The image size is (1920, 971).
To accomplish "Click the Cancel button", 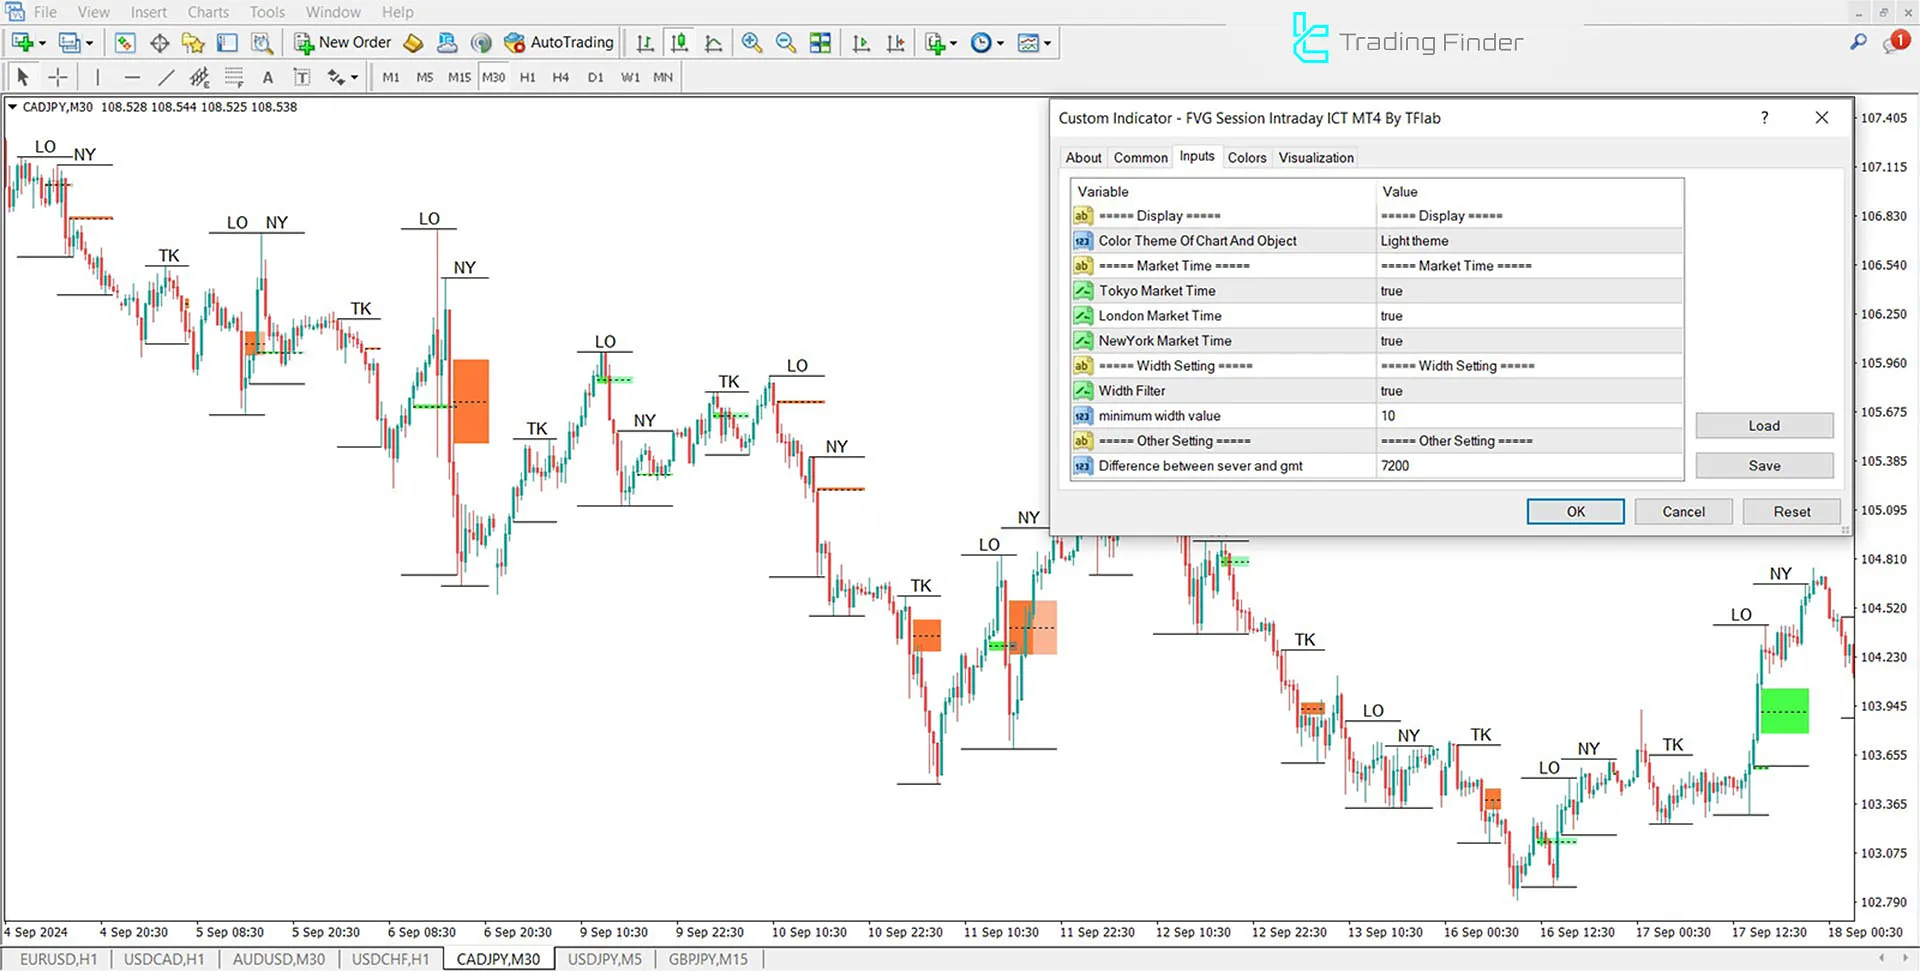I will 1683,512.
